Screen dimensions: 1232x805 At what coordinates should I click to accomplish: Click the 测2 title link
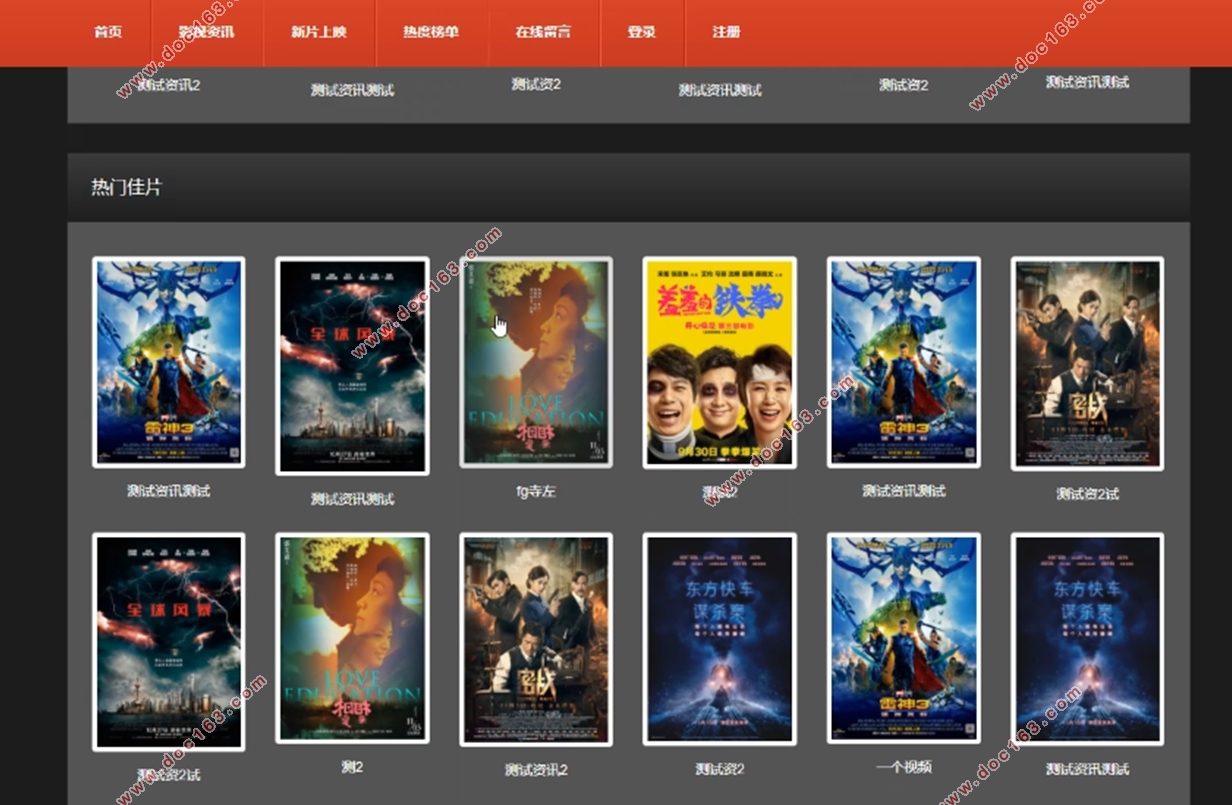(352, 767)
